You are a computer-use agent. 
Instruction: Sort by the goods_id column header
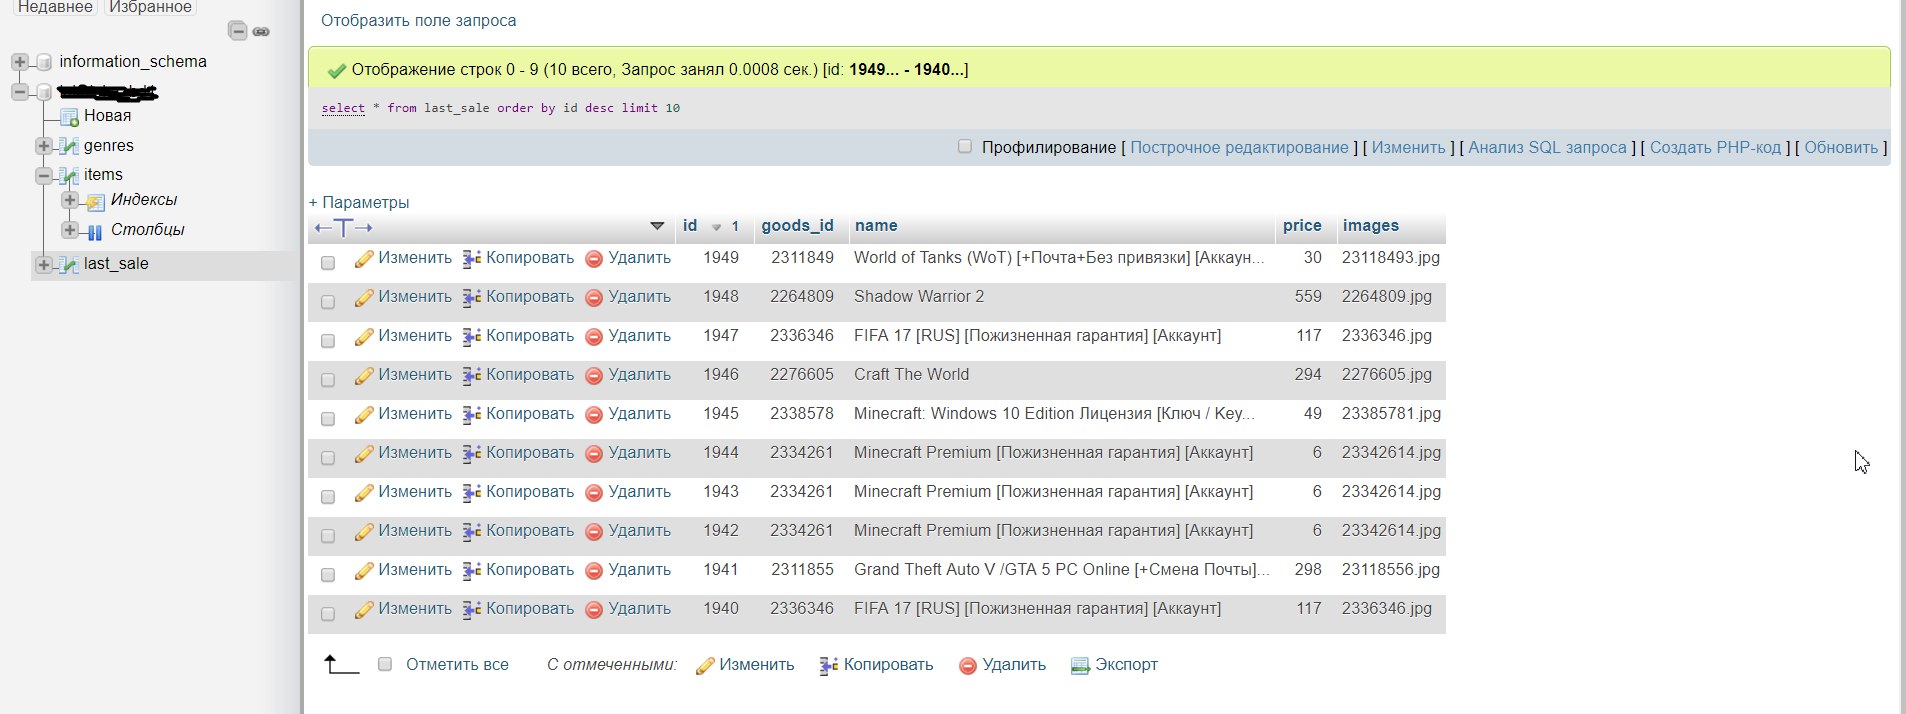tap(797, 226)
